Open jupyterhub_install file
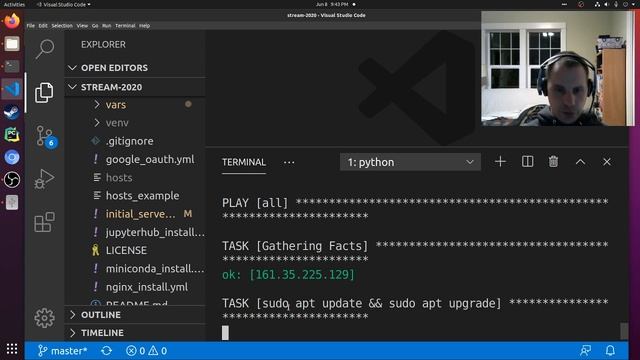The image size is (640, 360). click(x=135, y=232)
